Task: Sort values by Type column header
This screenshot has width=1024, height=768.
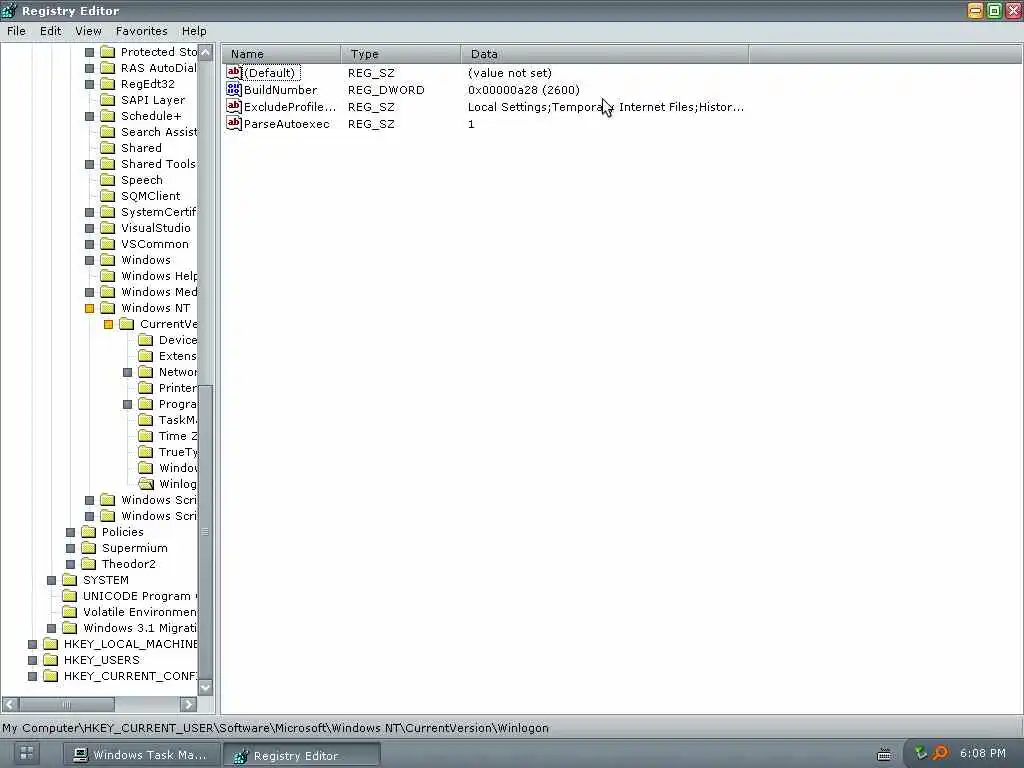Action: pyautogui.click(x=401, y=54)
